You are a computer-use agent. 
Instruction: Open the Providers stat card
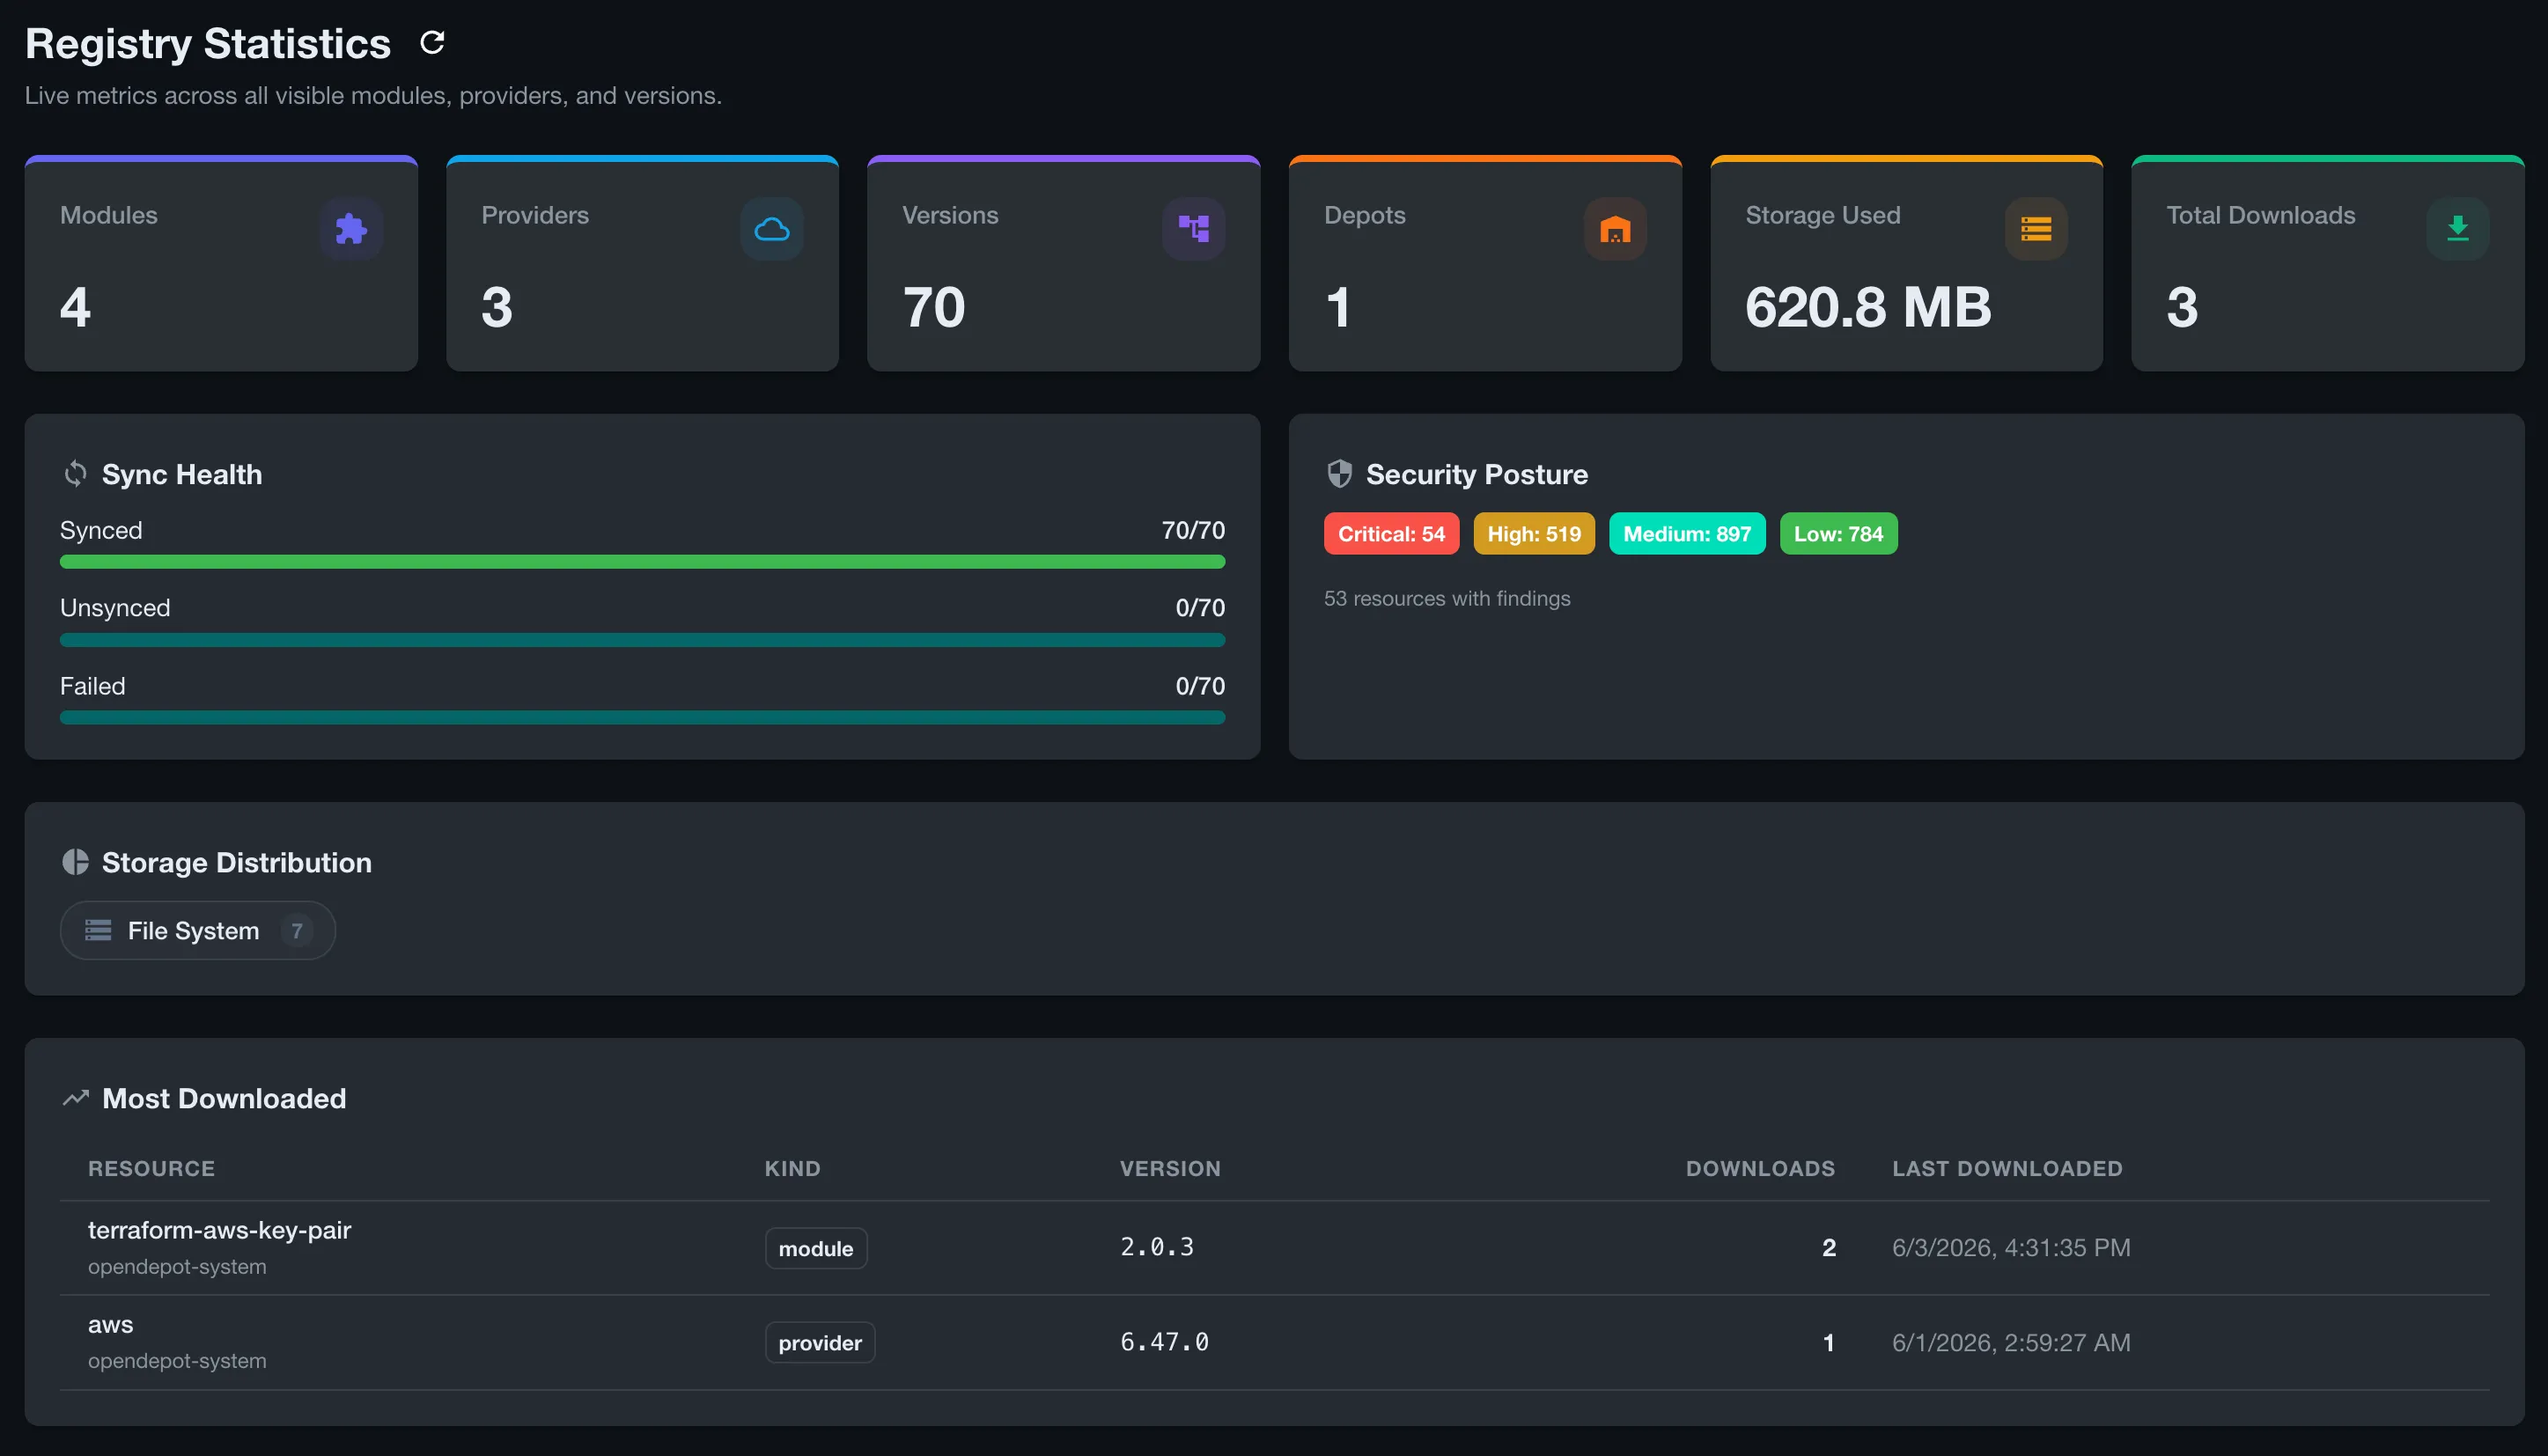[642, 264]
